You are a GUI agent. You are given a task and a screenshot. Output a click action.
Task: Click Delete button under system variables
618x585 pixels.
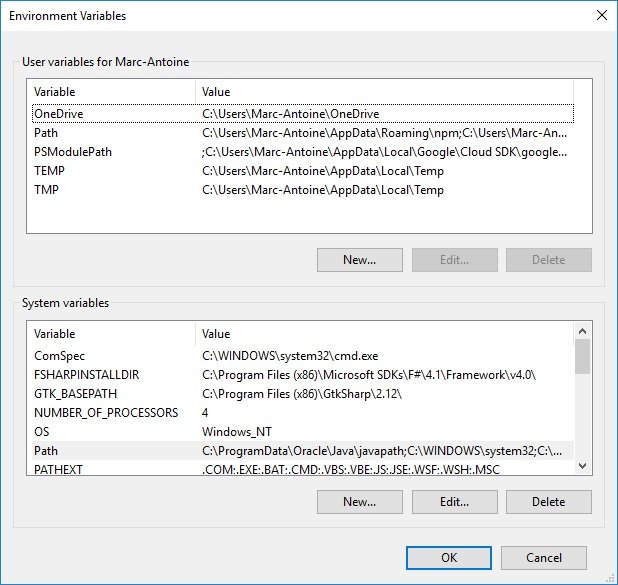(x=548, y=502)
